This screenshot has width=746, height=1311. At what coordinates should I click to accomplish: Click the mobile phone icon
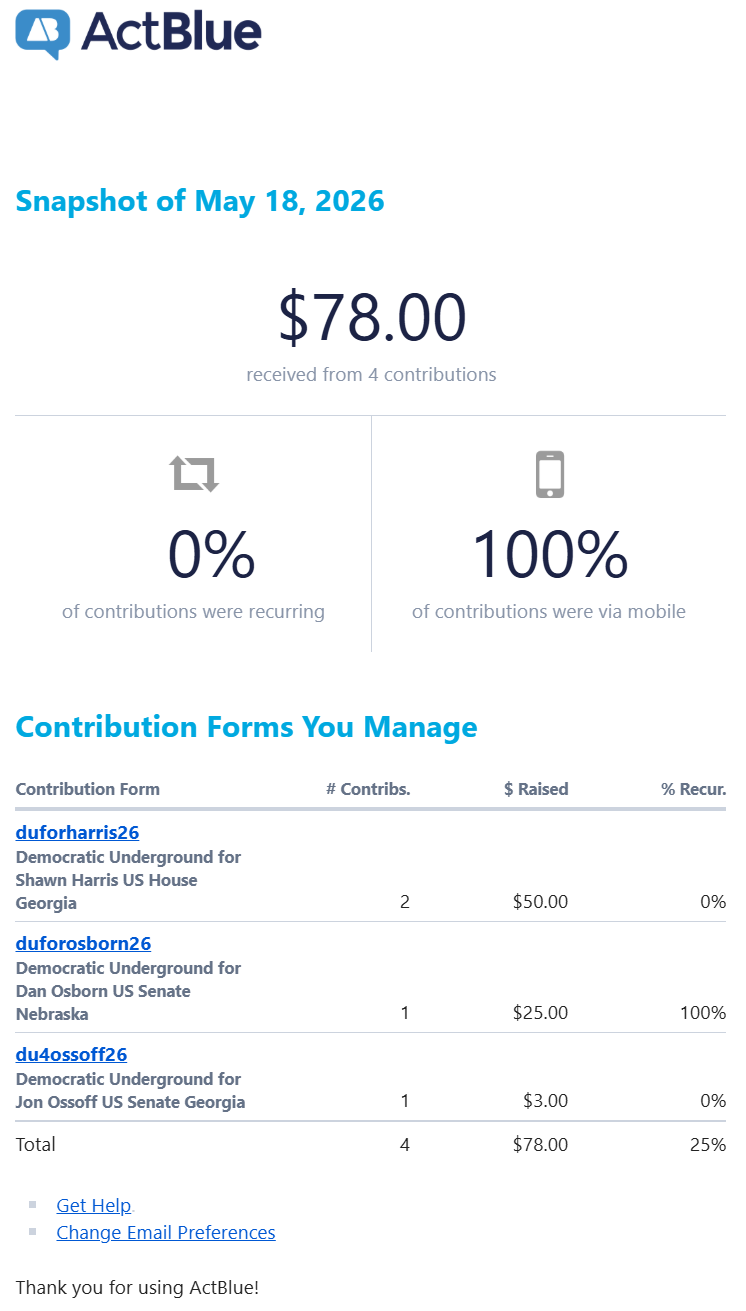tap(550, 474)
